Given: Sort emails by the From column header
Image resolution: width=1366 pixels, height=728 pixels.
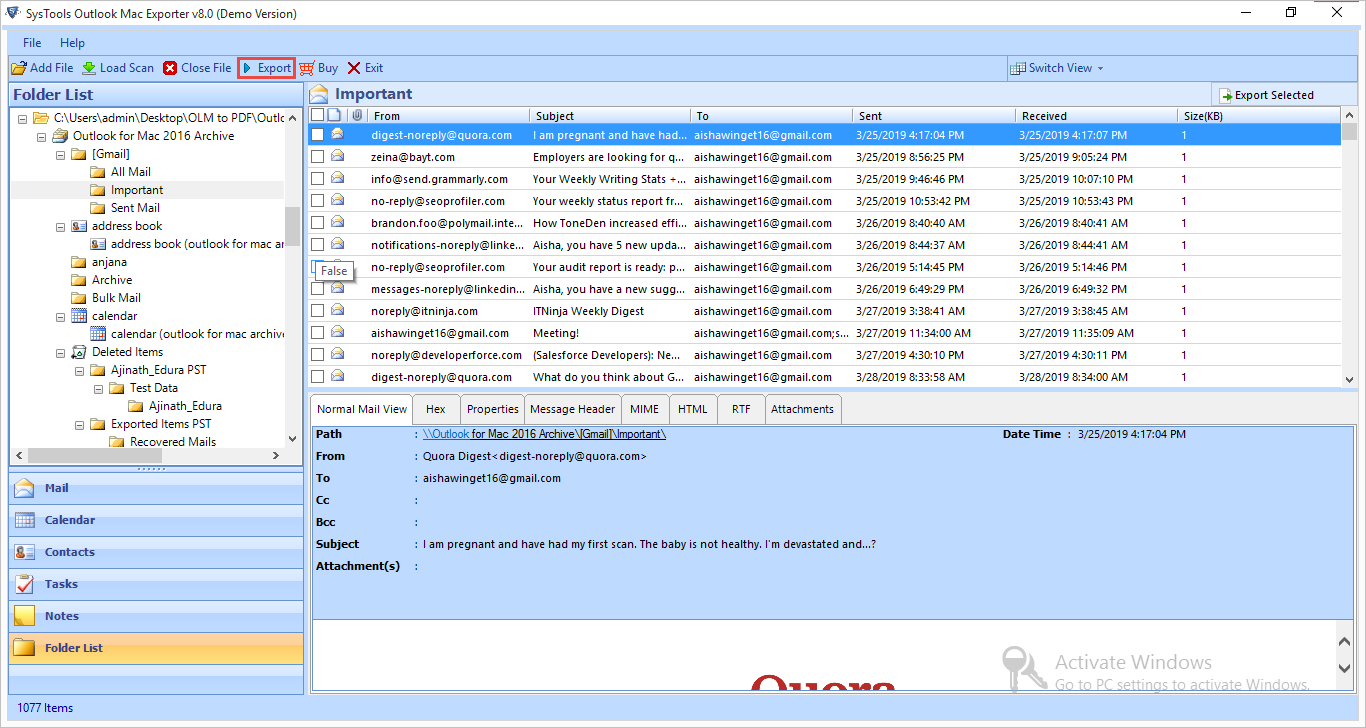Looking at the screenshot, I should (x=448, y=116).
